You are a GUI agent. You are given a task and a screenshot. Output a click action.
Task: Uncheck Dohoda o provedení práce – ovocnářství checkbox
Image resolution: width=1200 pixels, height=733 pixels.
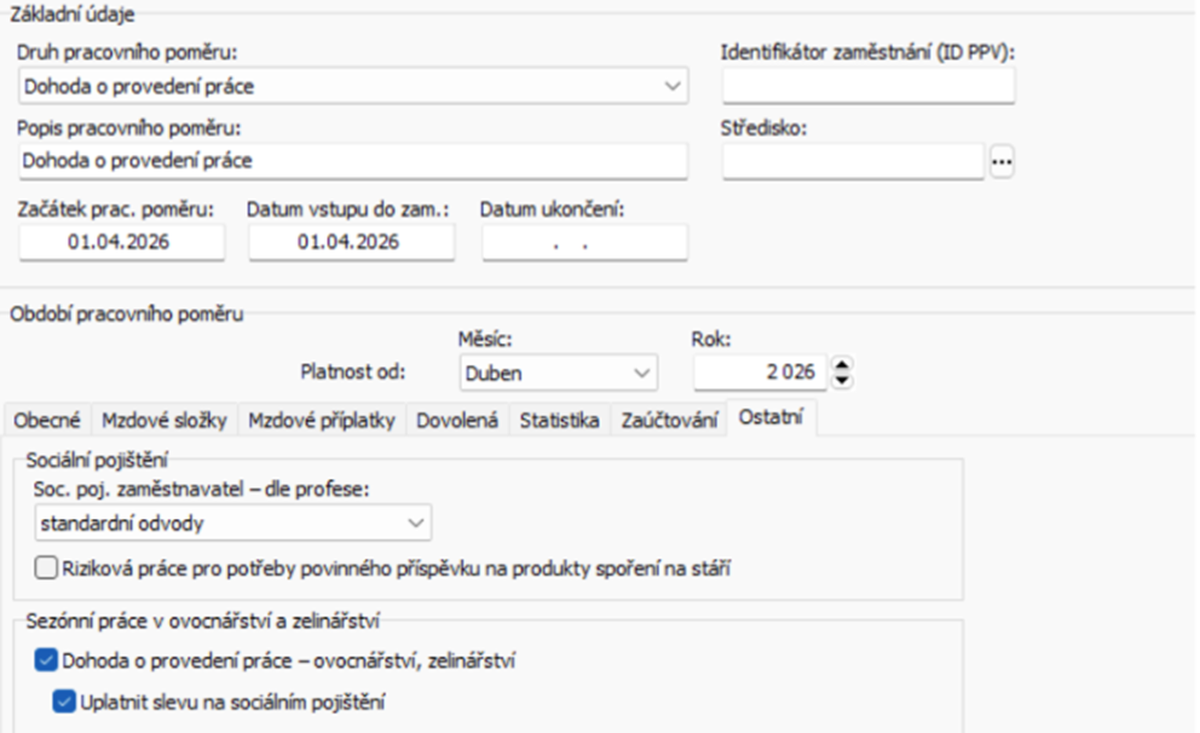point(46,661)
